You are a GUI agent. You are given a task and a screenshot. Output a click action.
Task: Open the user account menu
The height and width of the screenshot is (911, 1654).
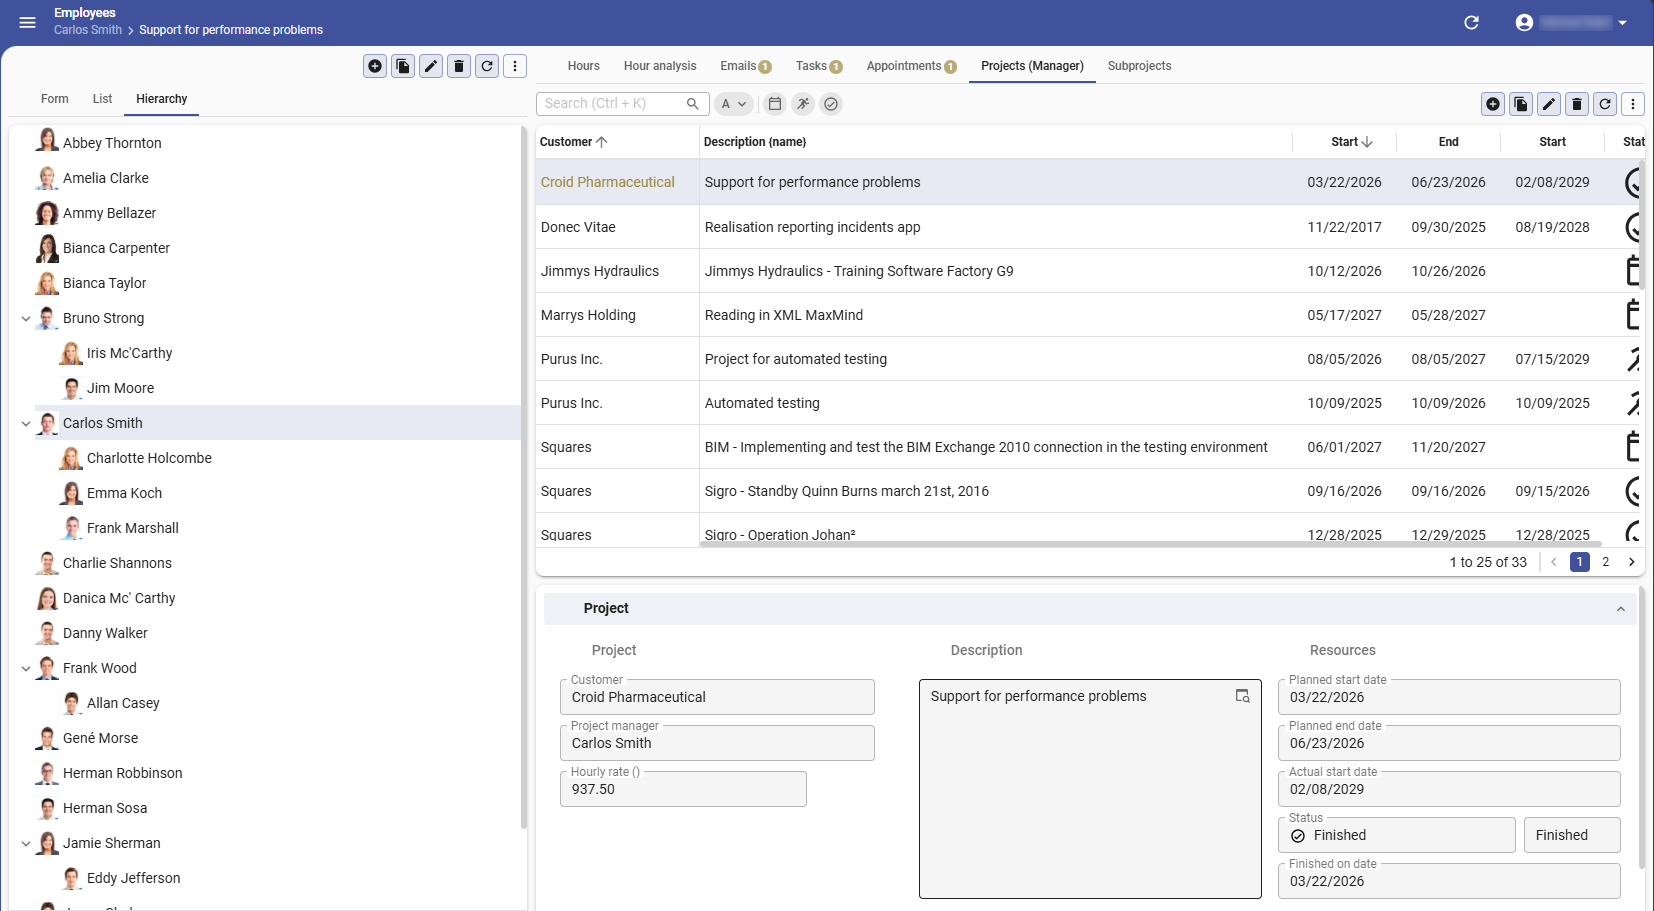[1572, 22]
